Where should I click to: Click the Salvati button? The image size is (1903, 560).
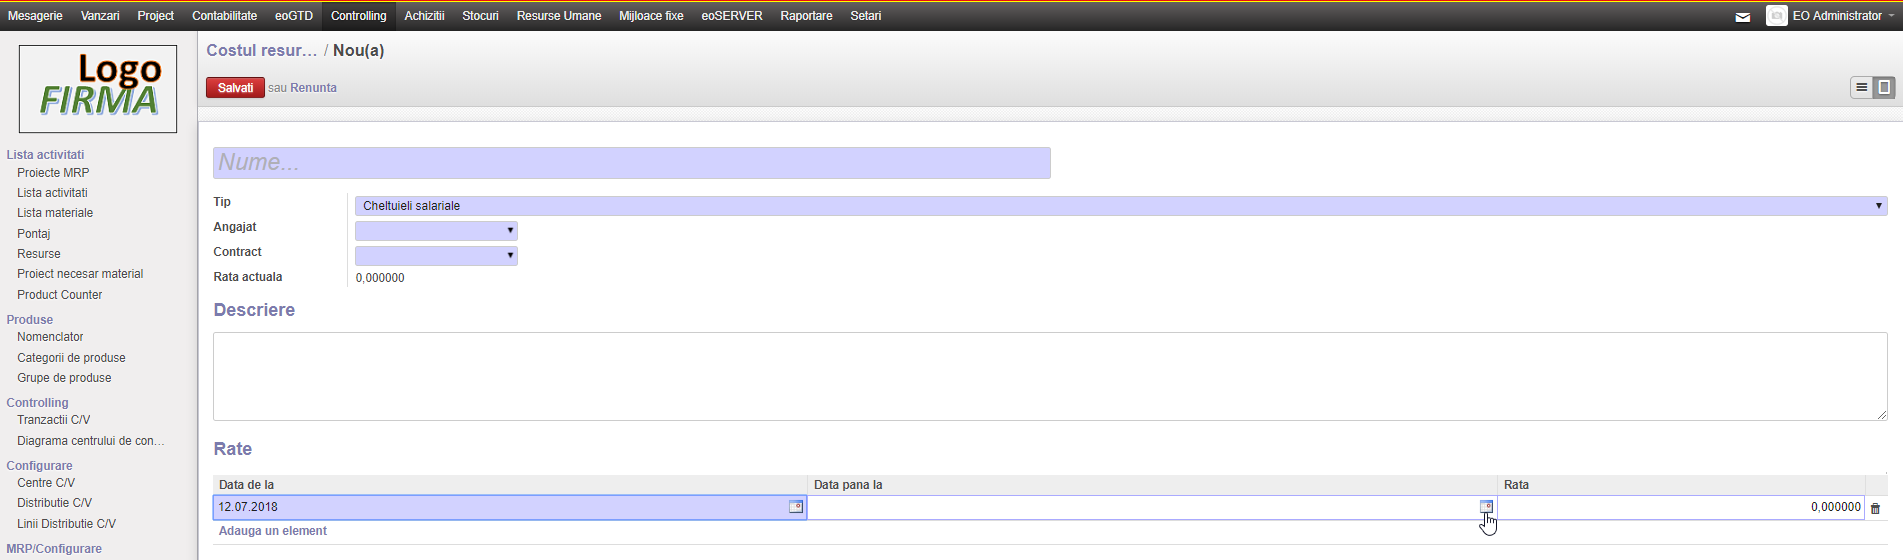[235, 88]
